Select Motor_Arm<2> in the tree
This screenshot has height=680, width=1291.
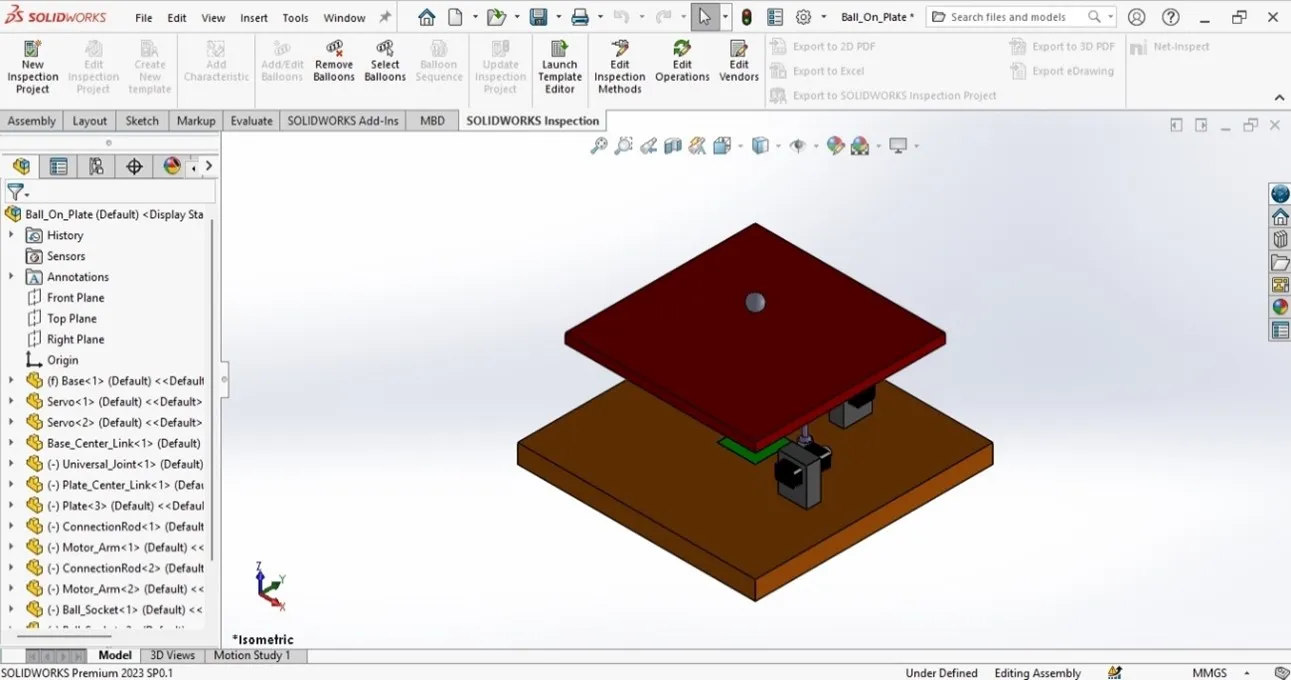tap(125, 589)
